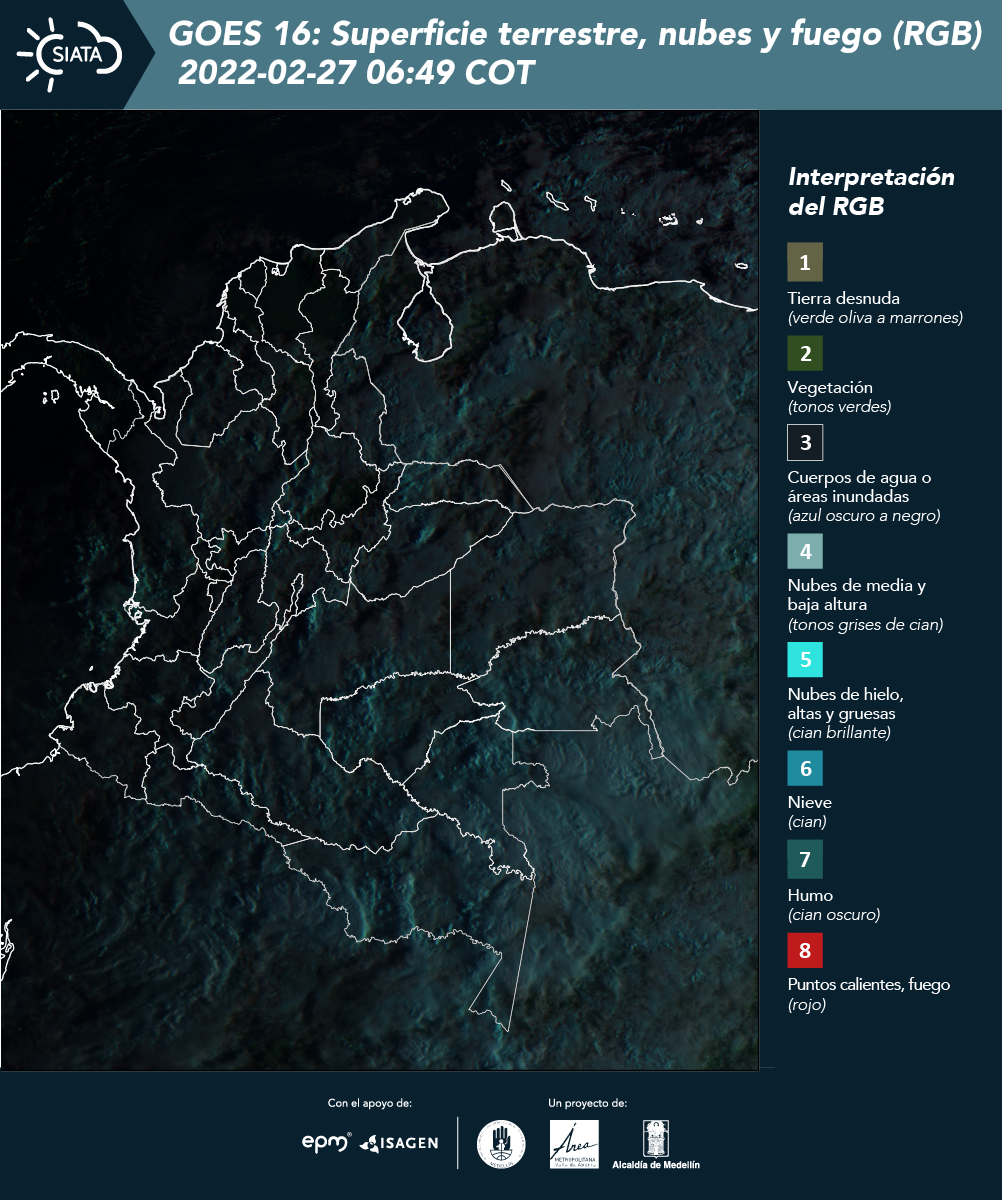1002x1200 pixels.
Task: Click 'Cuerpos de agua o áreas inundadas' label
Action: [860, 487]
